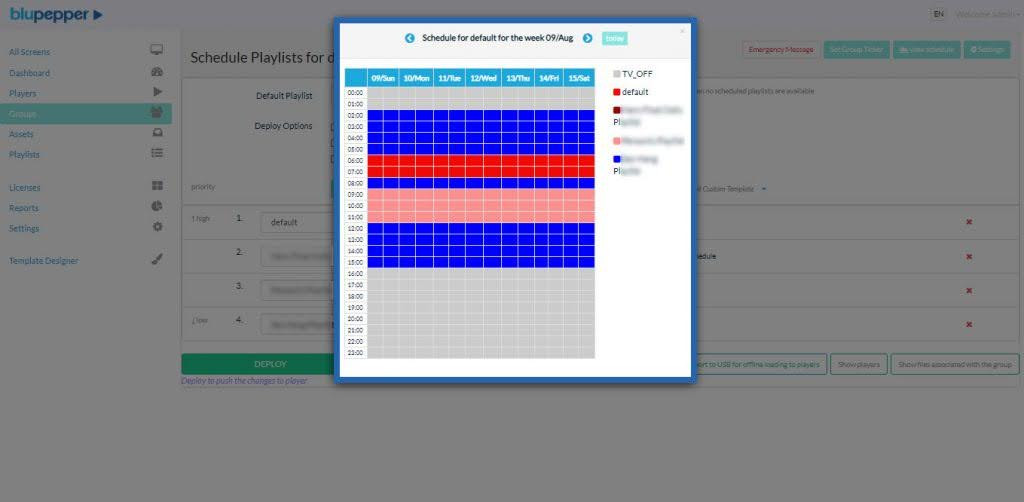This screenshot has height=502, width=1024.
Task: Click the gray TV_OFF legend swatch
Action: [x=617, y=74]
